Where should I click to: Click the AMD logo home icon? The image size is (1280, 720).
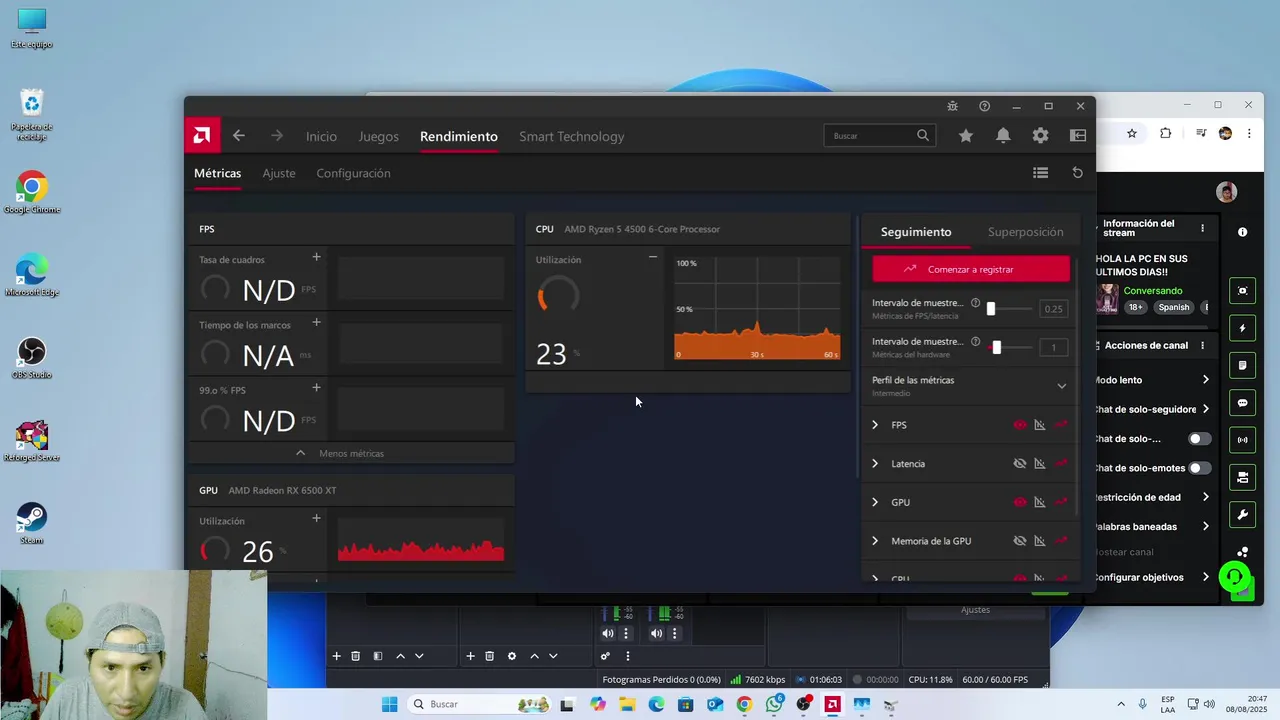coord(202,135)
